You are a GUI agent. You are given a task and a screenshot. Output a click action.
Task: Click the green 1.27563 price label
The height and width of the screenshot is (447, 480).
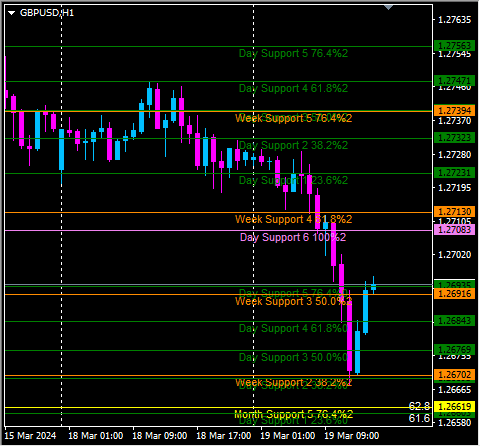[455, 46]
